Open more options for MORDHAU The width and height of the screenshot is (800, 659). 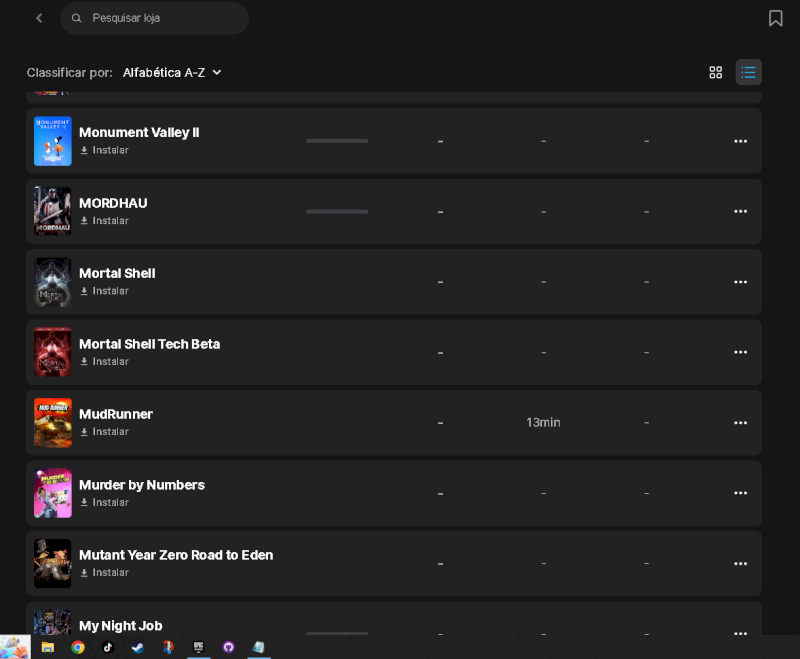click(x=740, y=212)
